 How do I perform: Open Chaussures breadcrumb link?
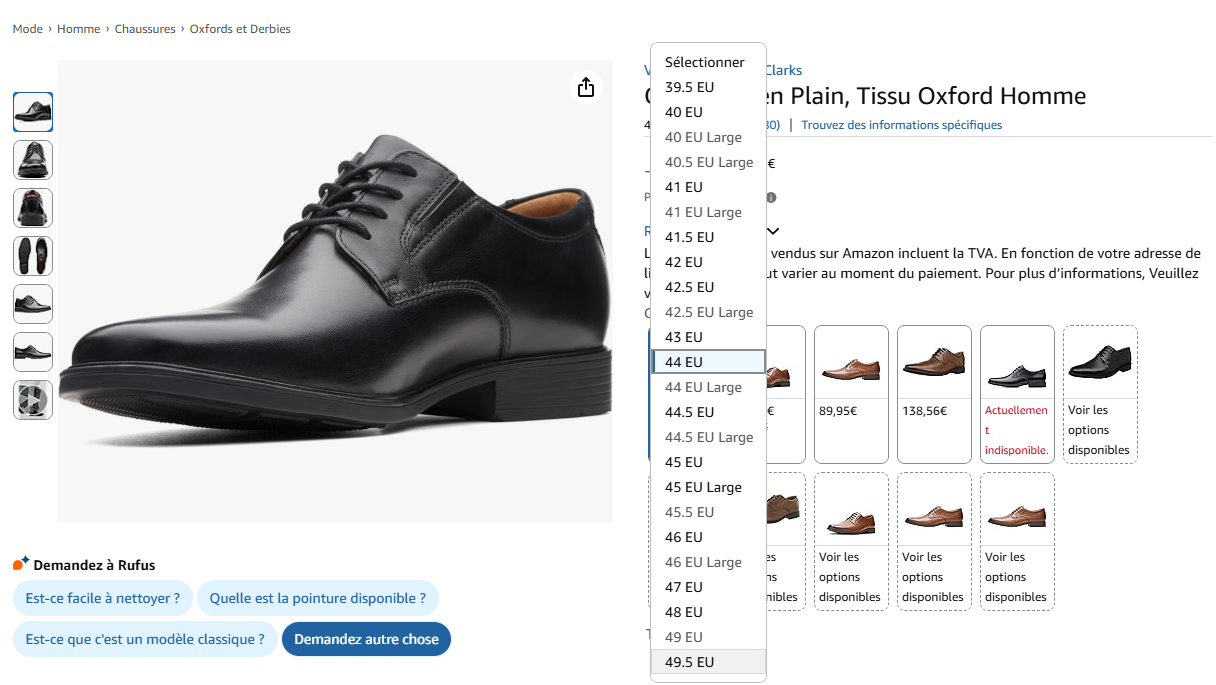click(x=145, y=29)
